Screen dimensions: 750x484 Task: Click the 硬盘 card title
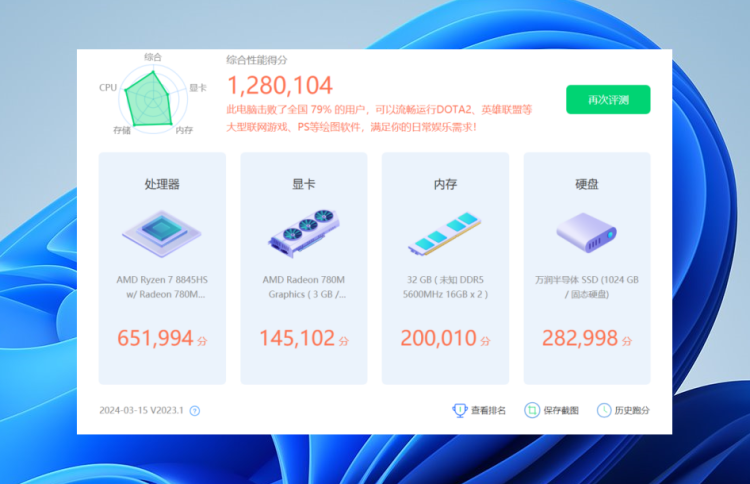(587, 184)
